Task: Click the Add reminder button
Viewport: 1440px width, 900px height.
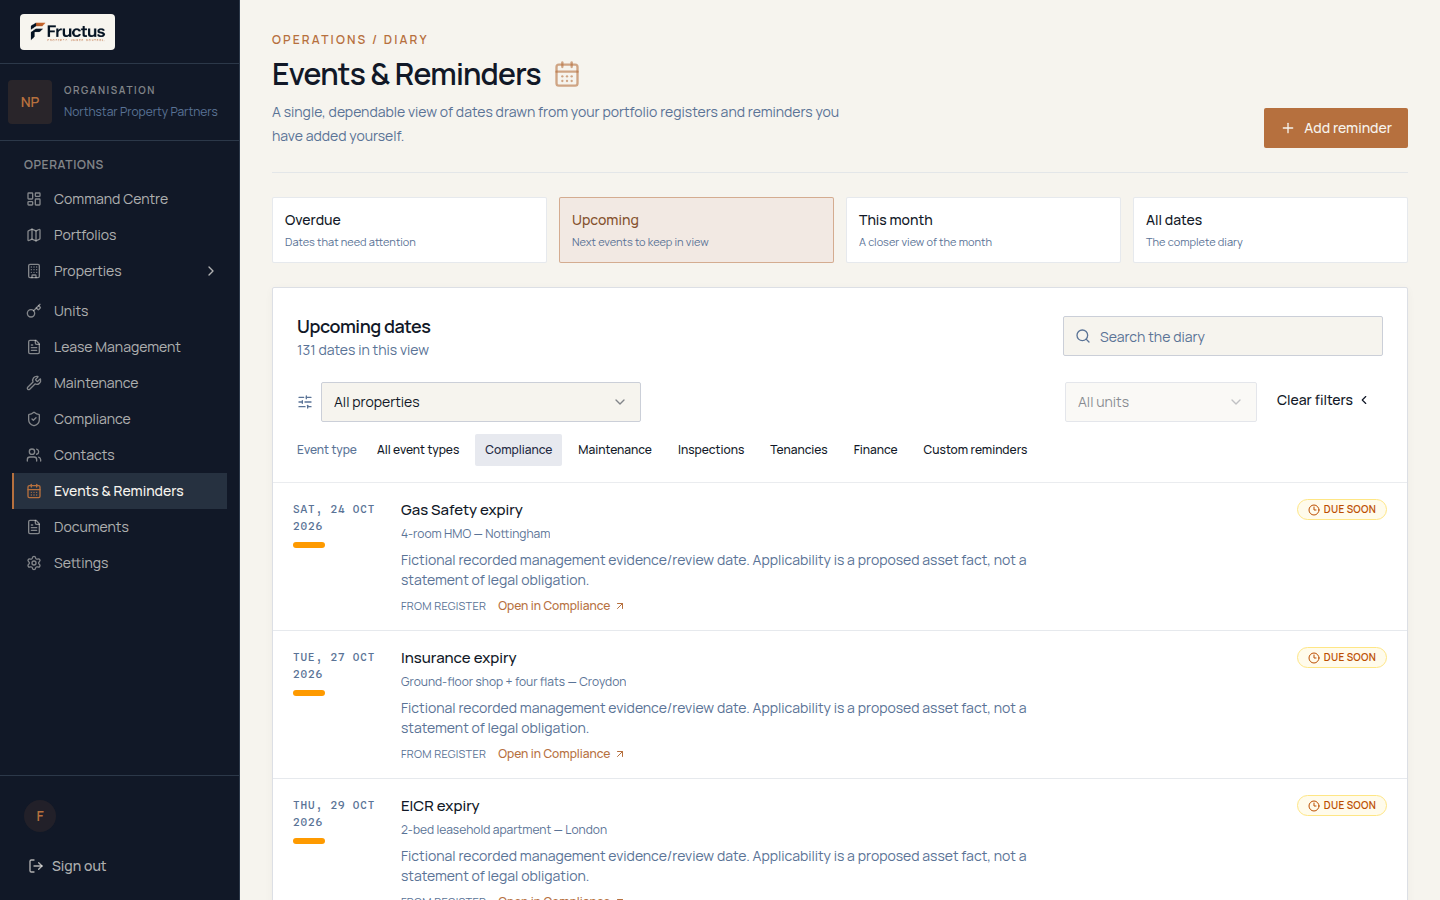Action: coord(1336,128)
